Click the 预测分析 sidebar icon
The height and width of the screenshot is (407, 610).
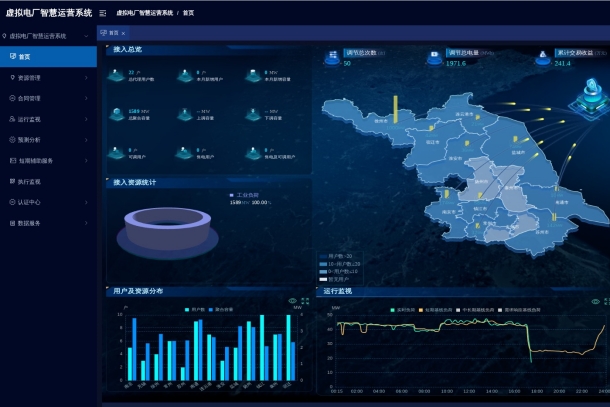point(11,140)
